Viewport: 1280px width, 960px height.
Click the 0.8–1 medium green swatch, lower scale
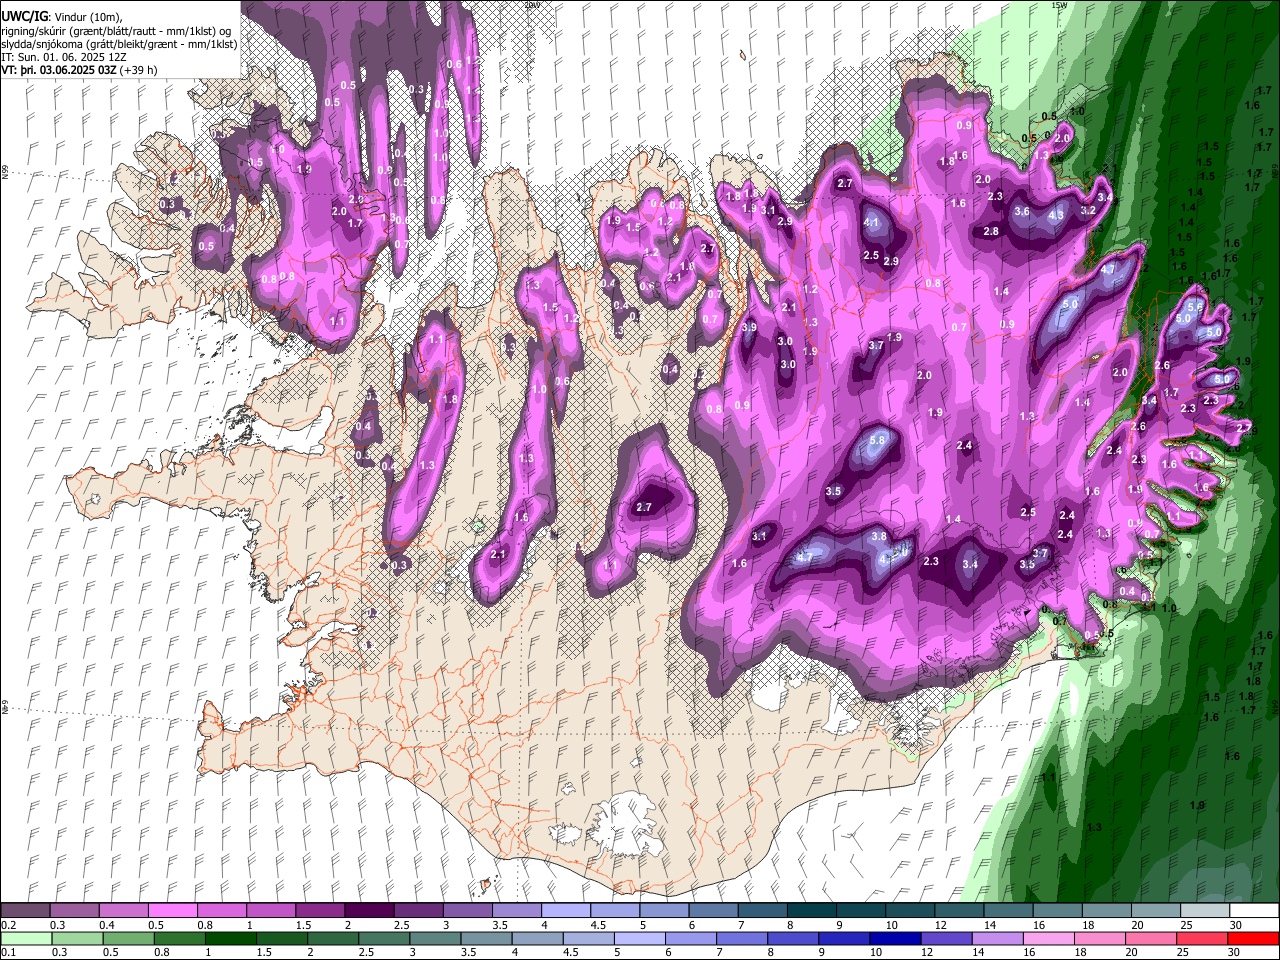(x=179, y=939)
